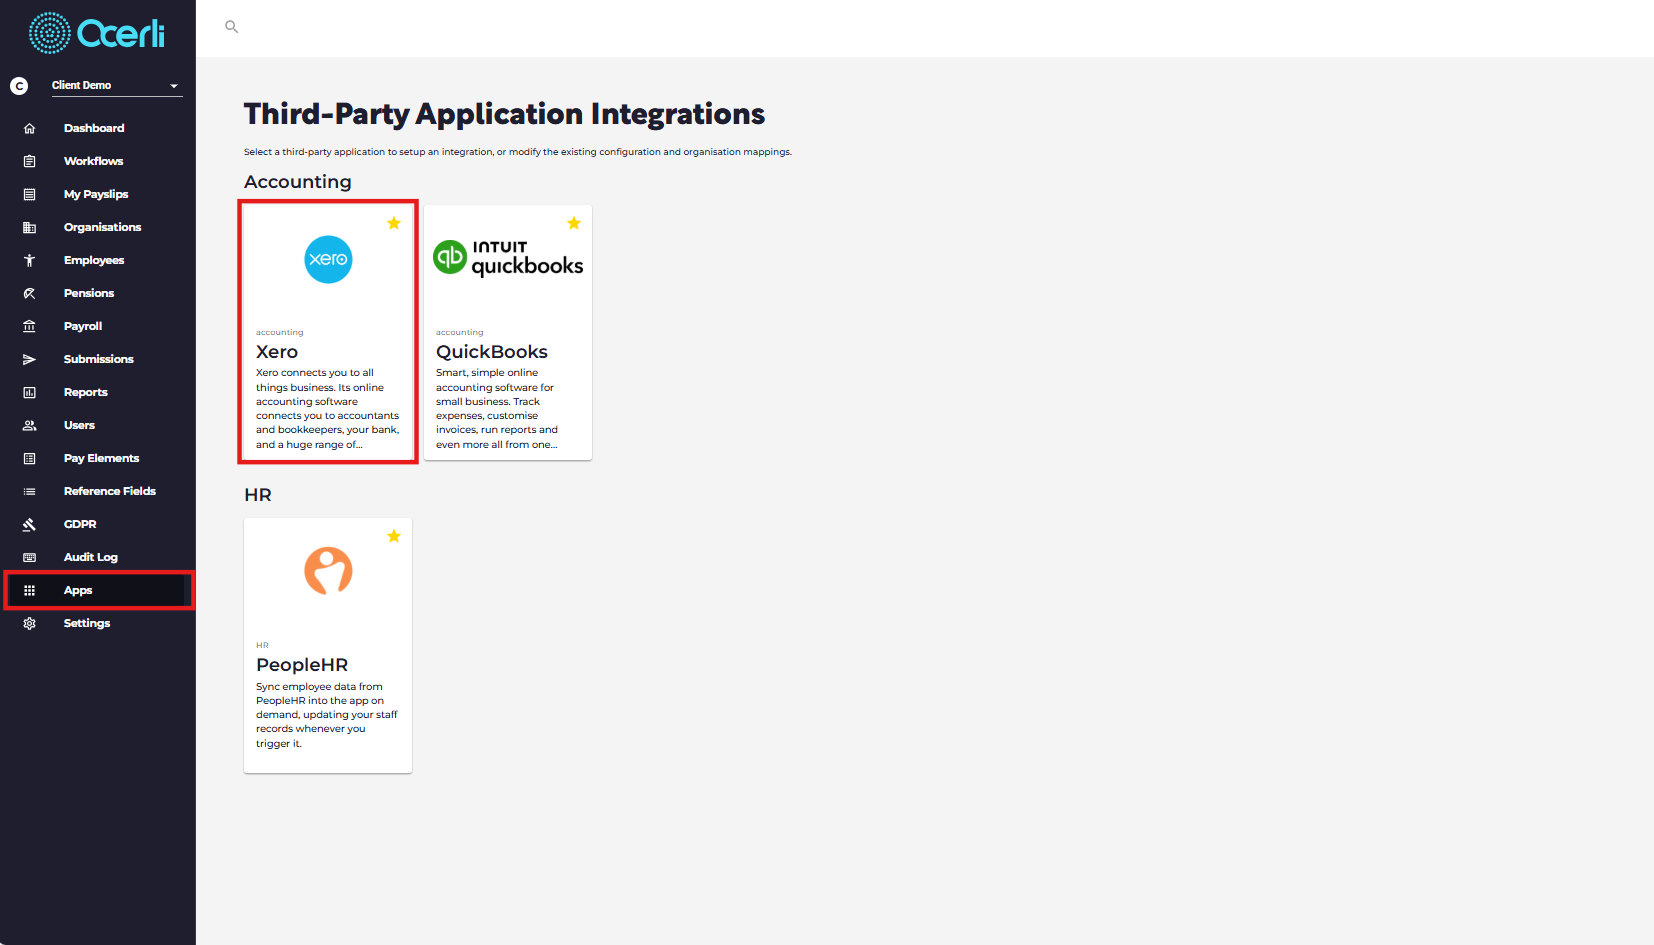Click the Pay Elements list icon
This screenshot has height=945, width=1654.
coord(29,458)
